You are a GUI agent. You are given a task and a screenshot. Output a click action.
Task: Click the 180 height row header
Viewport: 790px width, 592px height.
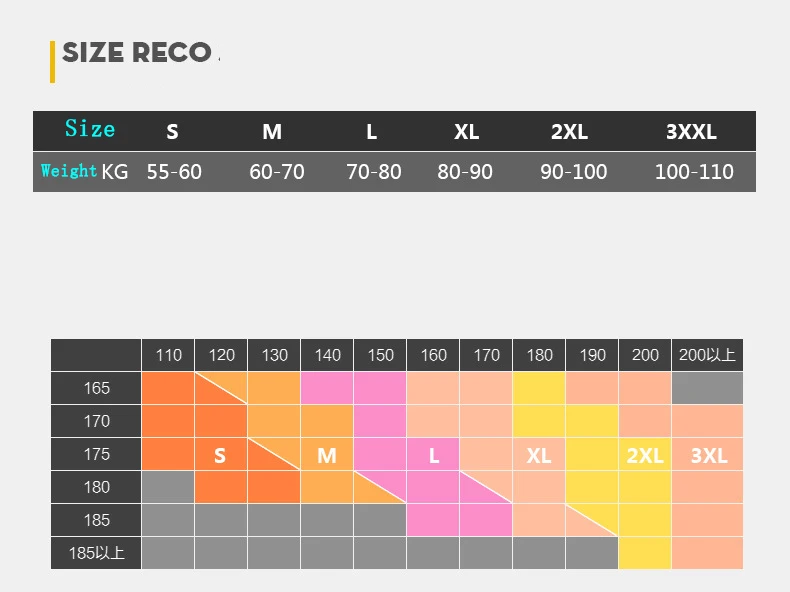point(97,487)
